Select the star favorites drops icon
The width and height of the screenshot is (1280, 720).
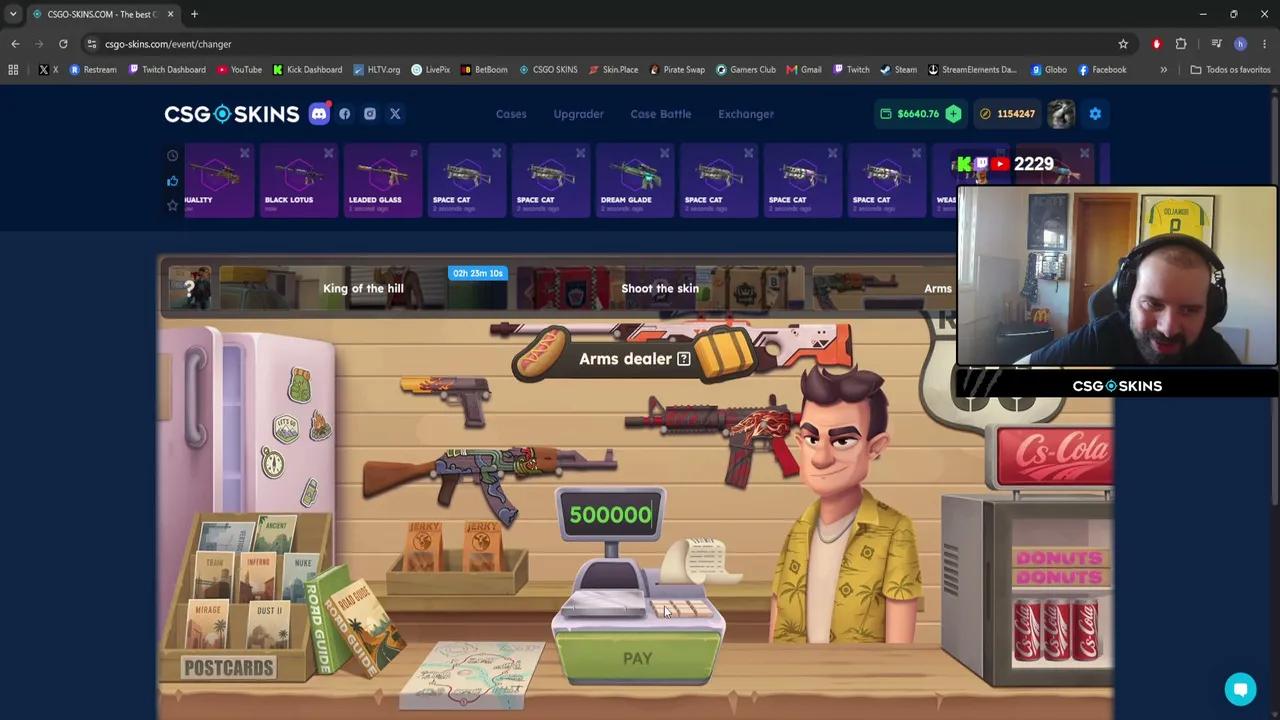coord(172,205)
